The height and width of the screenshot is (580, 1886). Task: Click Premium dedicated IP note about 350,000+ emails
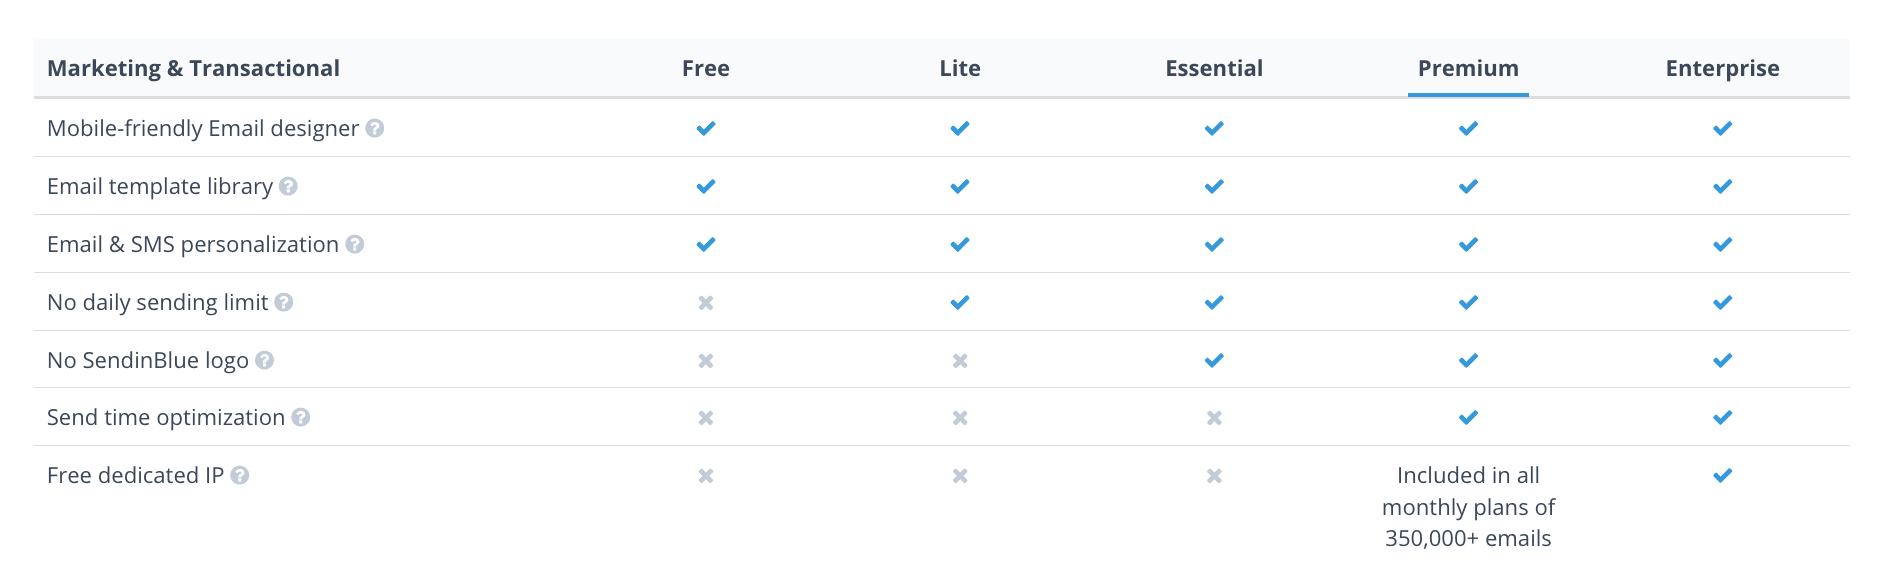(x=1468, y=507)
